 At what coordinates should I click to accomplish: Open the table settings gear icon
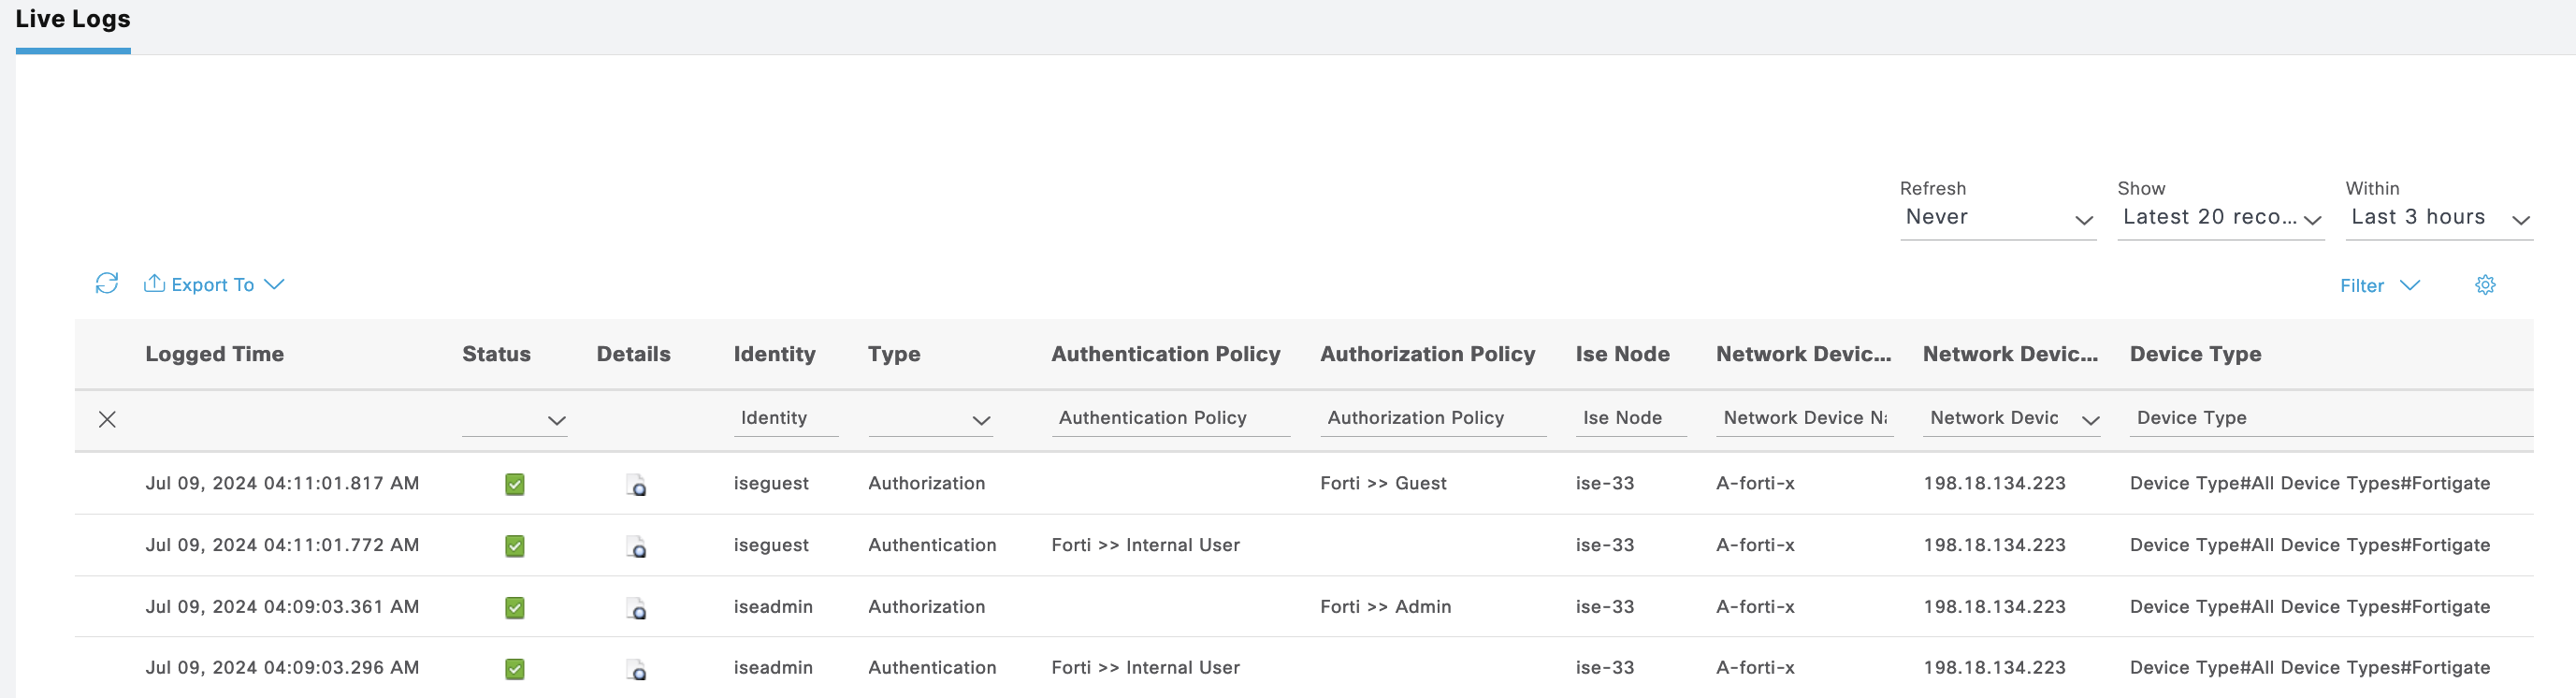2484,285
